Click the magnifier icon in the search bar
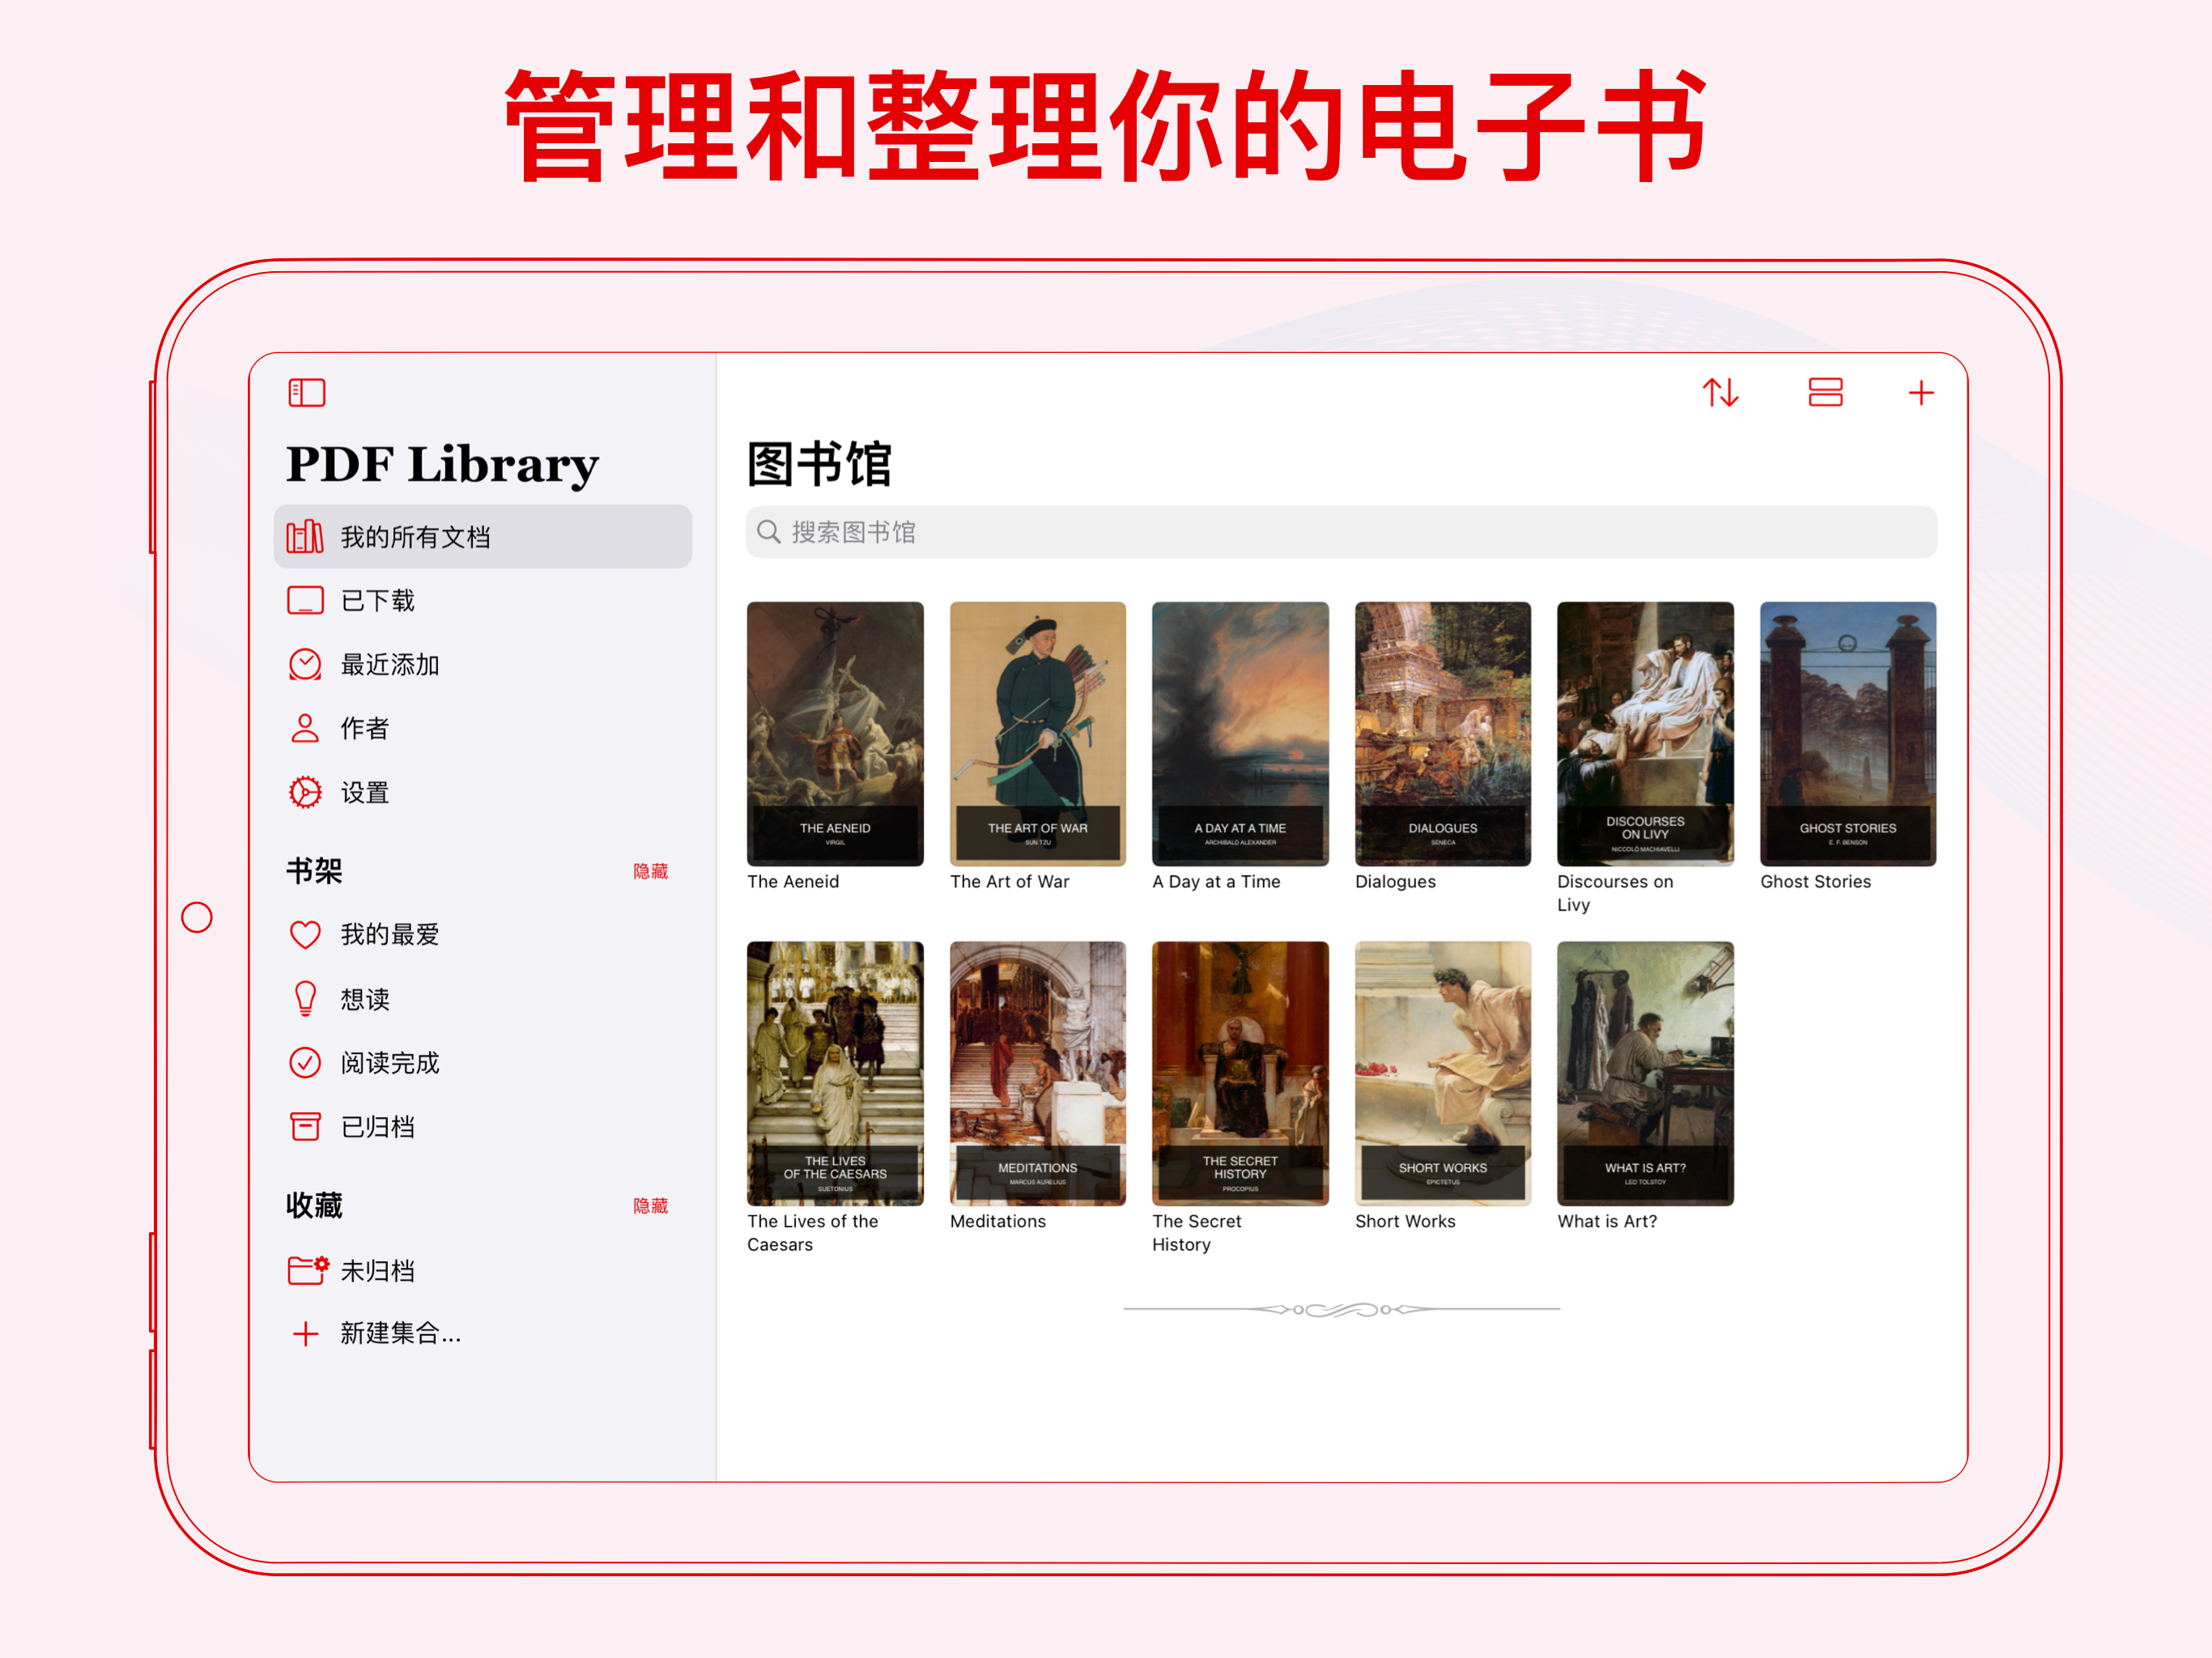2212x1658 pixels. (x=768, y=531)
